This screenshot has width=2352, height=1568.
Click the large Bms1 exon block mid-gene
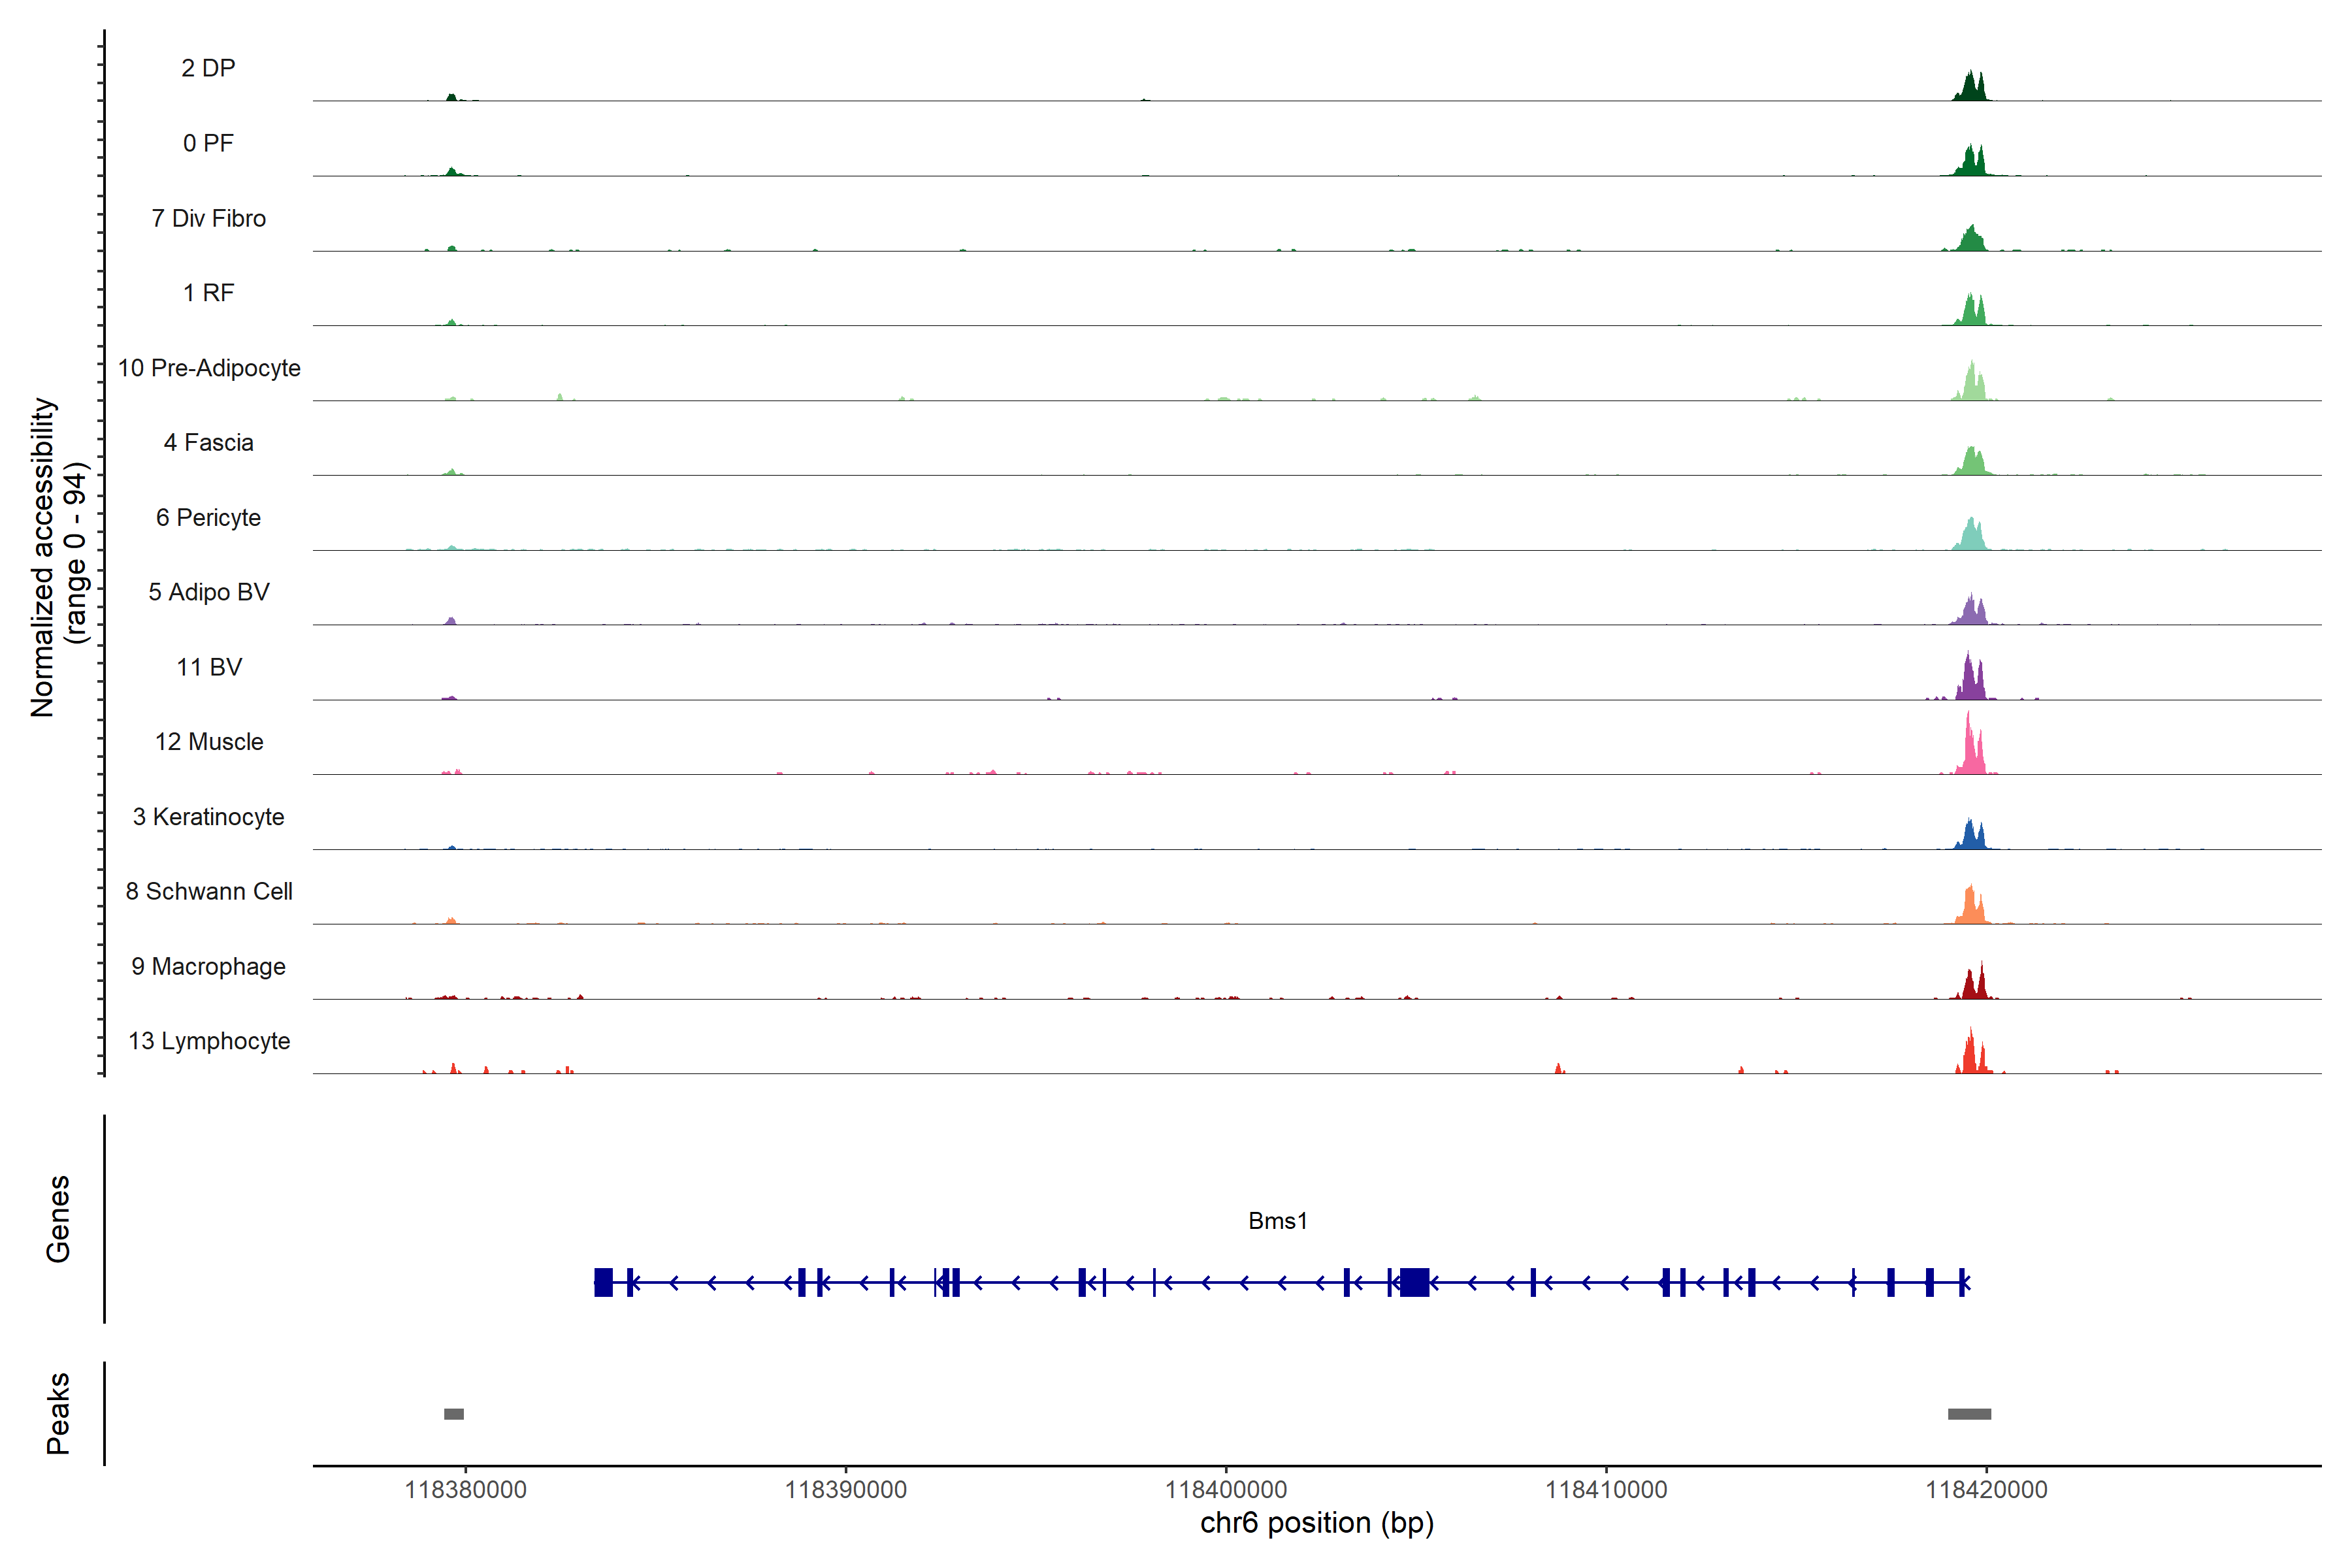[x=1414, y=1282]
